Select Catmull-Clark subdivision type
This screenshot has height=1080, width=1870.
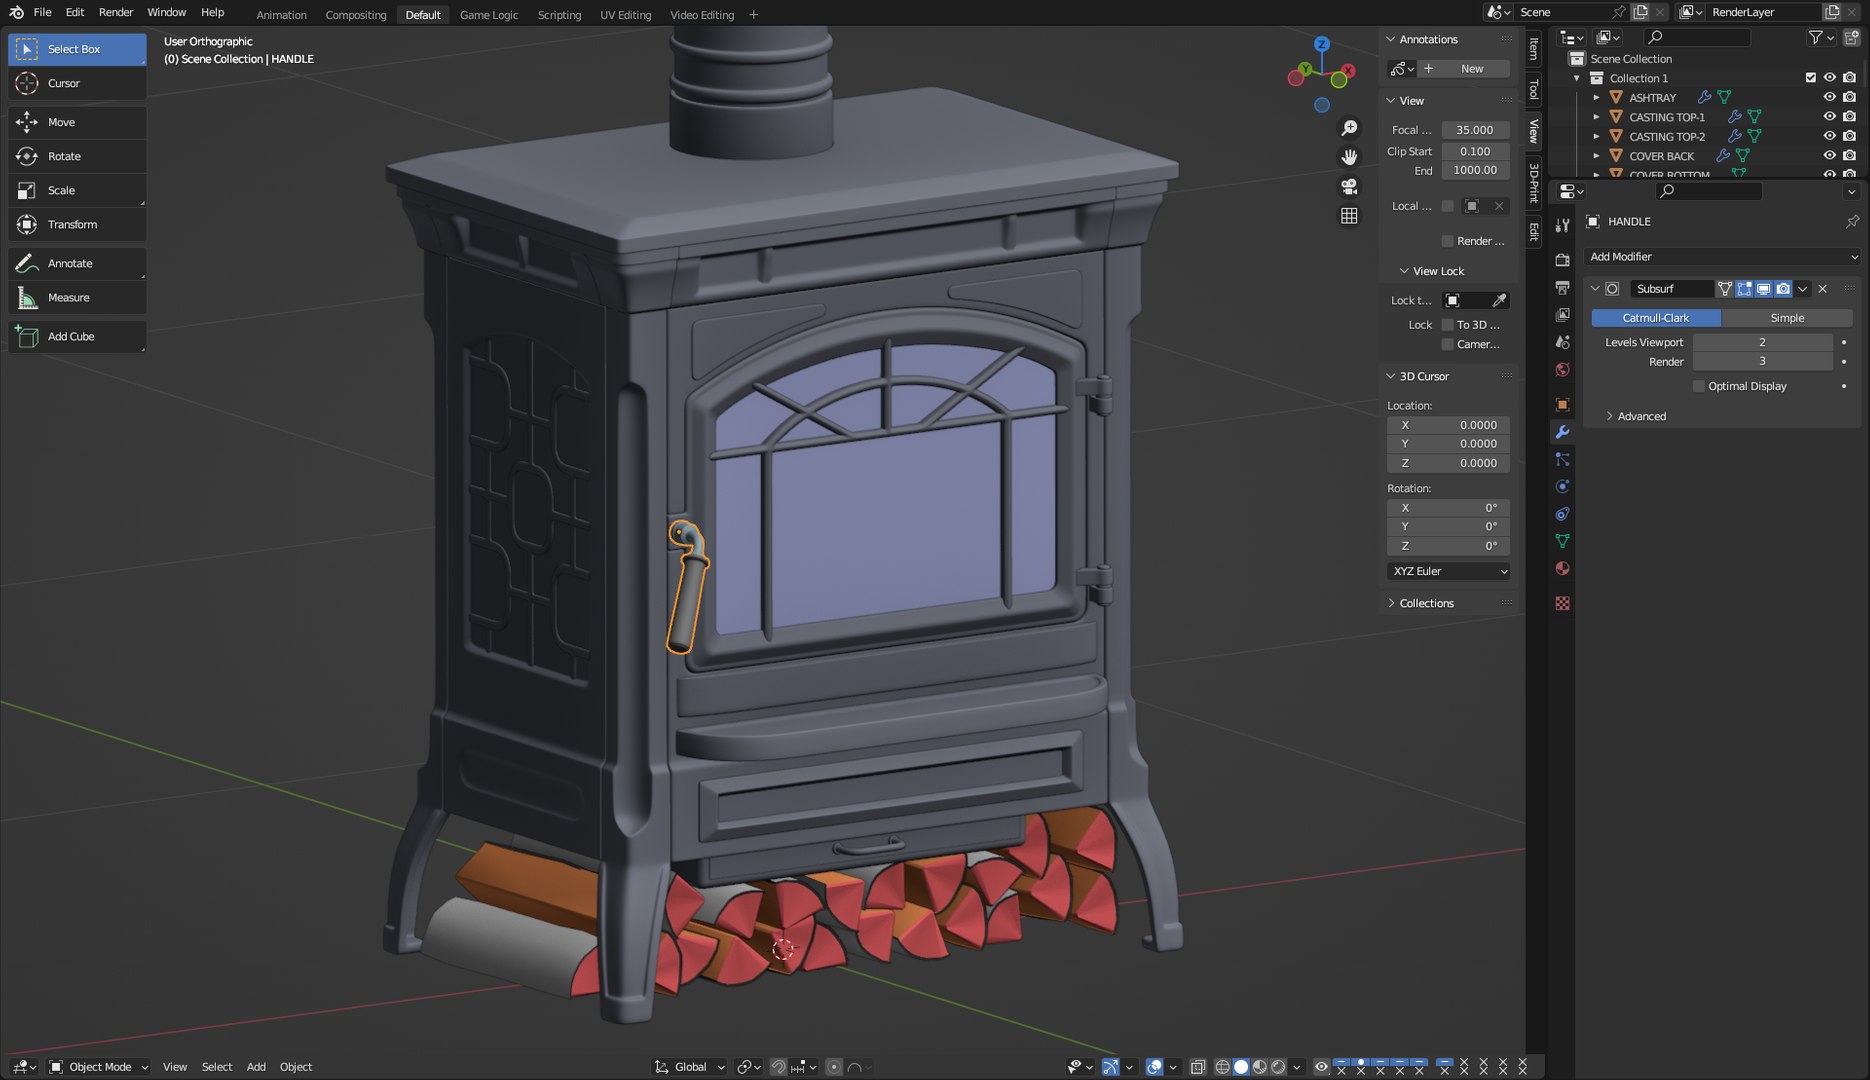(x=1656, y=318)
